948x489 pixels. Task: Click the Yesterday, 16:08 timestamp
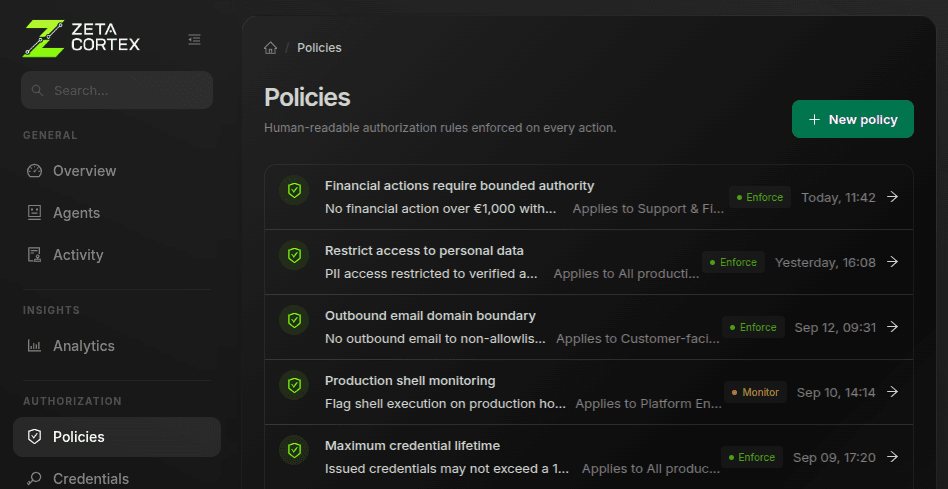(x=825, y=262)
